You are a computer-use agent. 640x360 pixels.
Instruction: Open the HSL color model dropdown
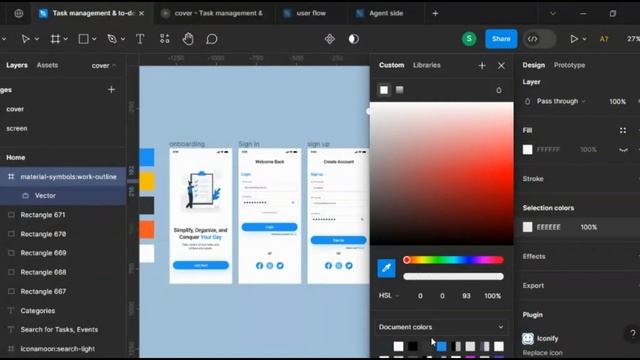(x=389, y=296)
